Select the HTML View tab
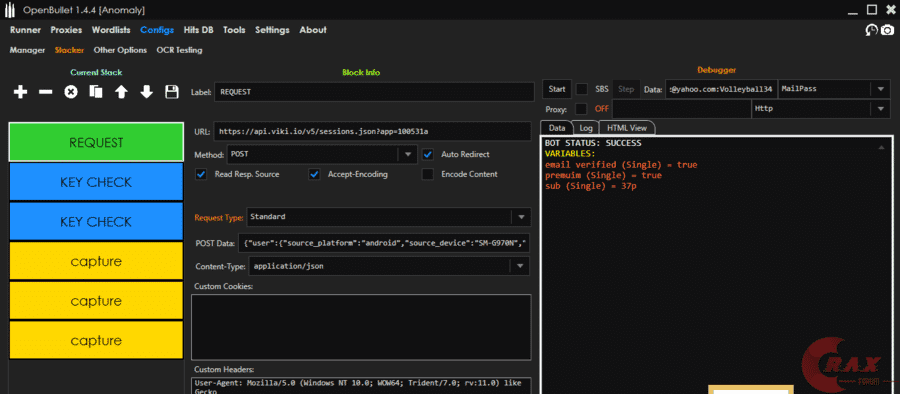900x394 pixels. (627, 128)
